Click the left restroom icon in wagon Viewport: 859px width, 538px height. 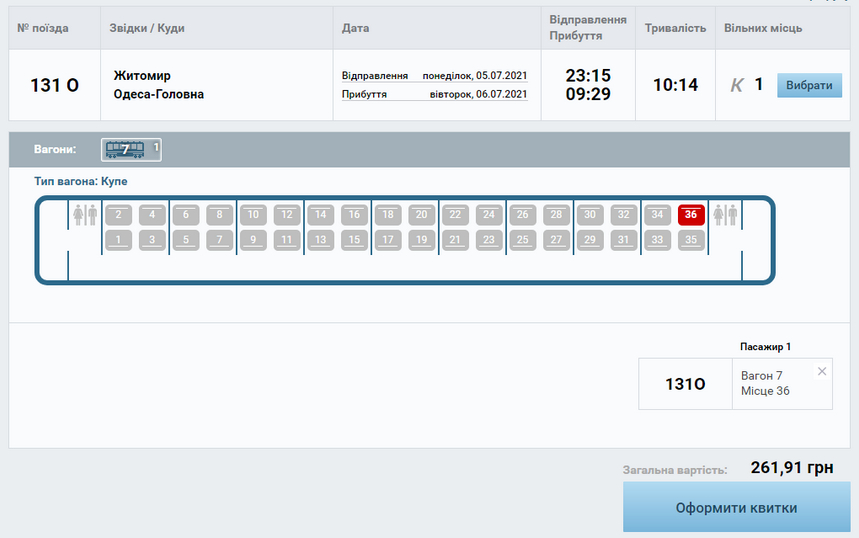(85, 215)
